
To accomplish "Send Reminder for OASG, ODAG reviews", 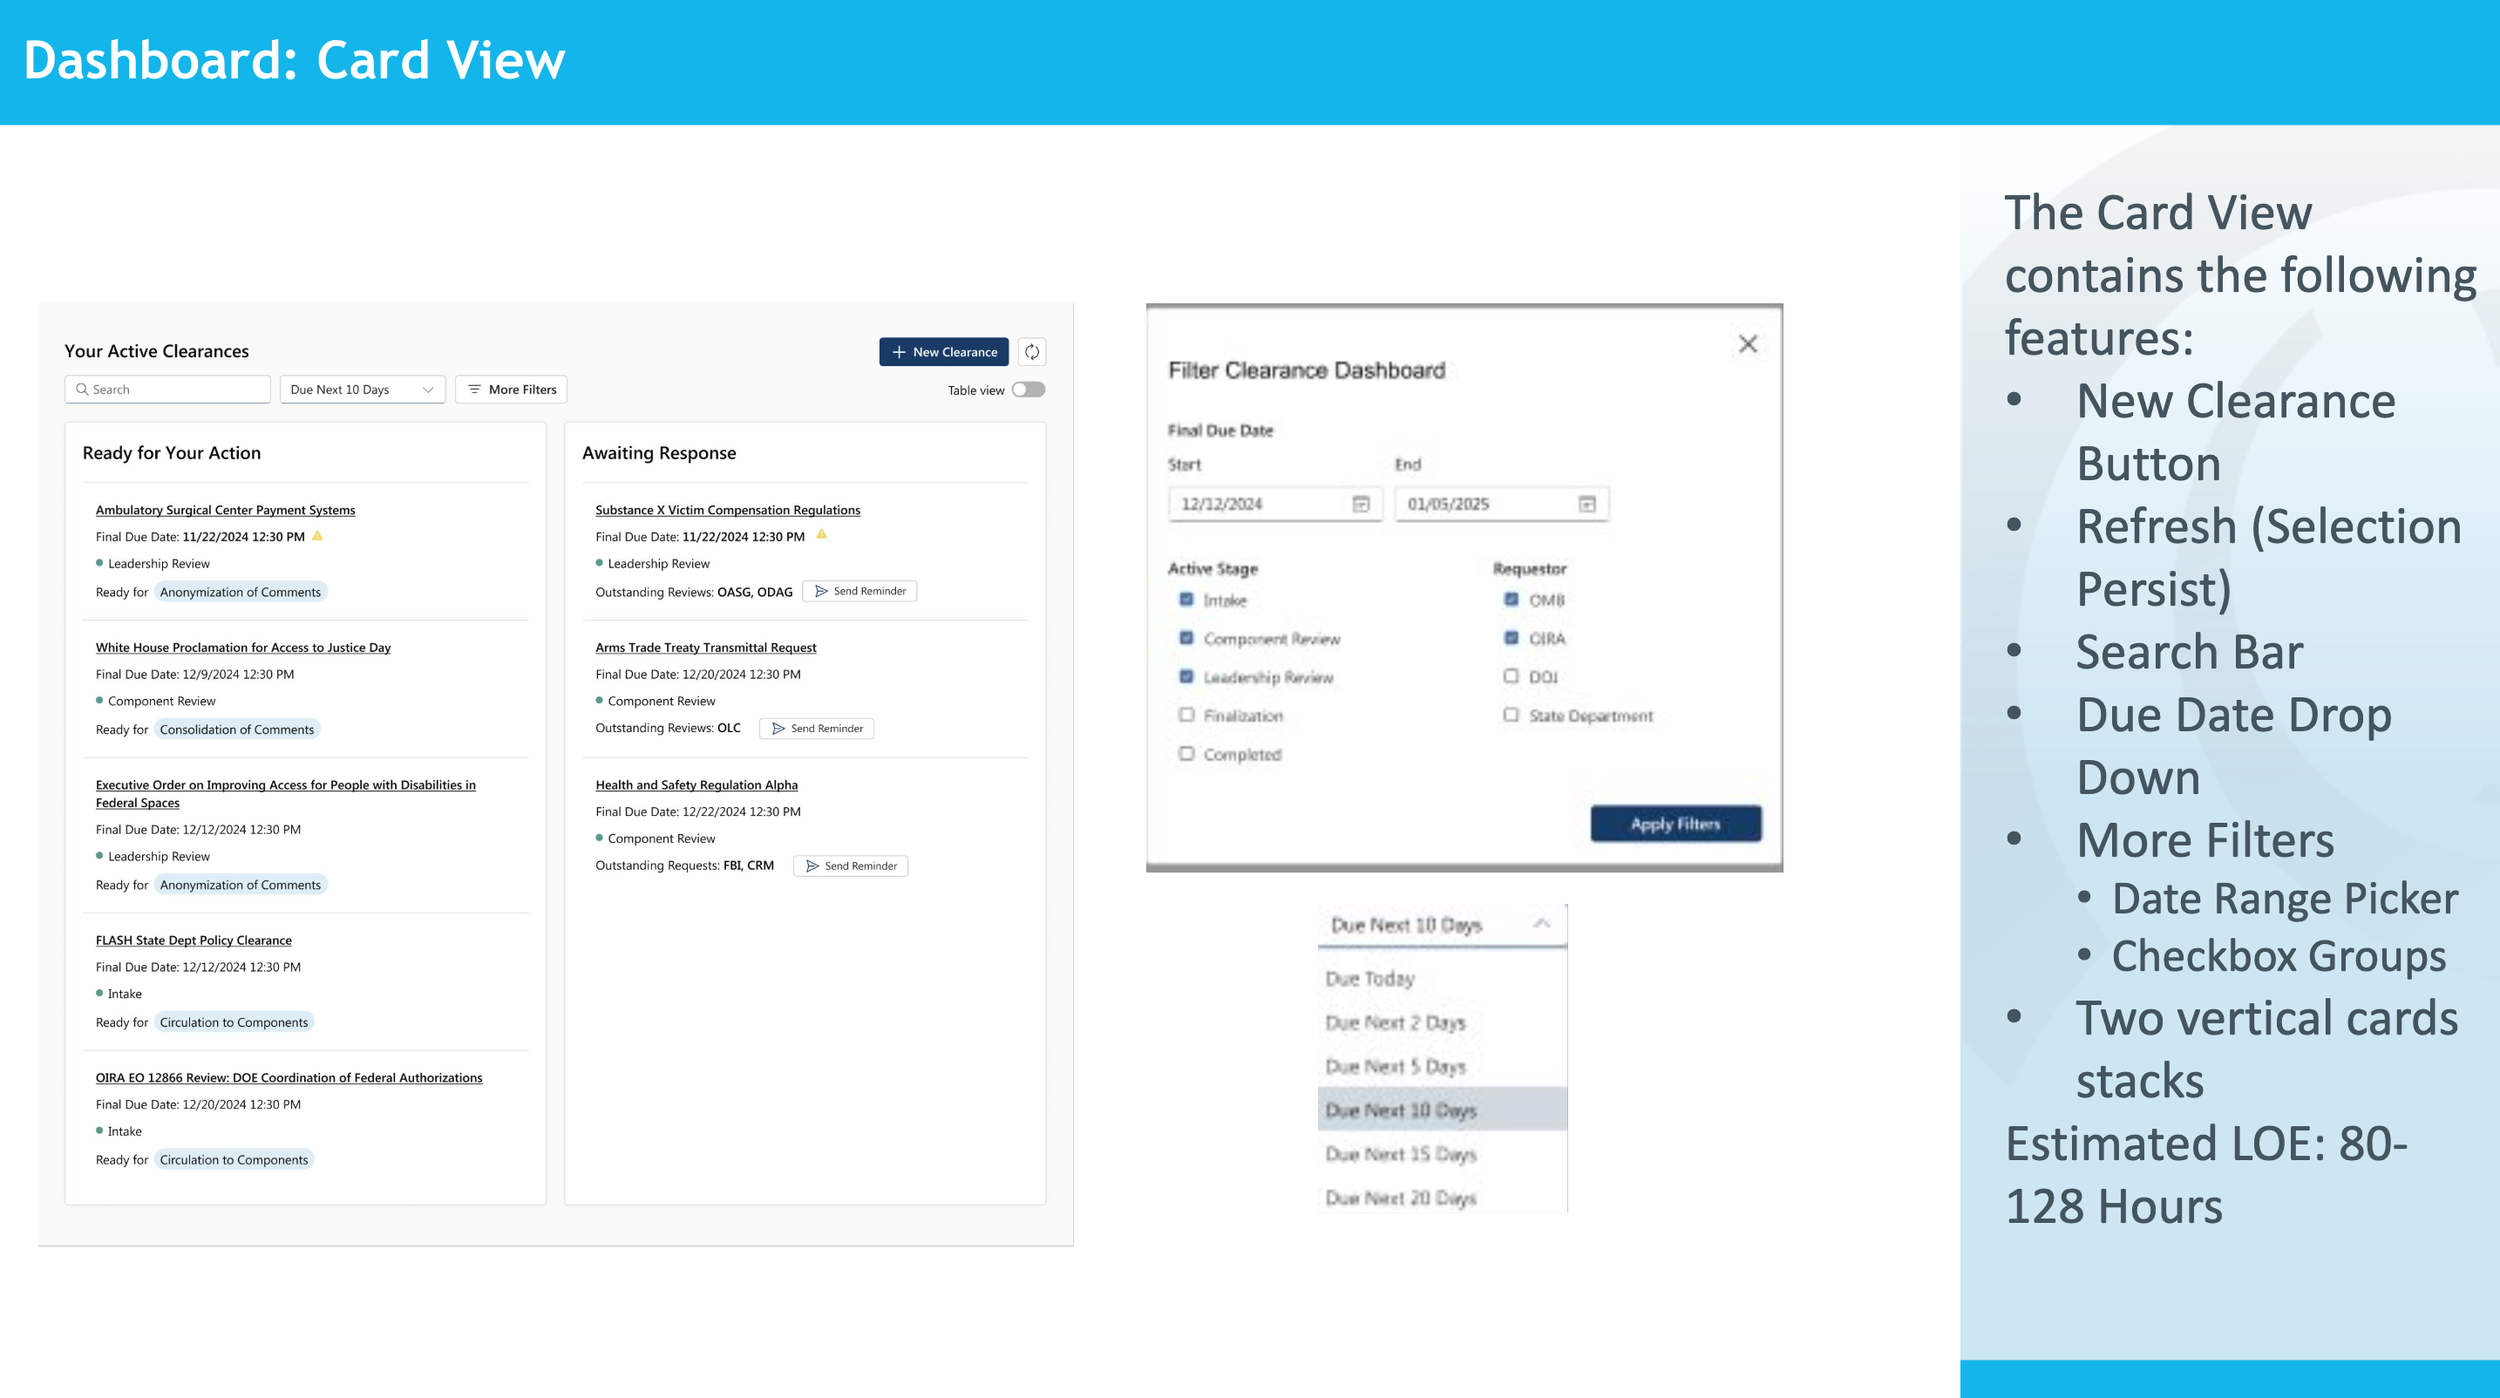I will pos(859,592).
